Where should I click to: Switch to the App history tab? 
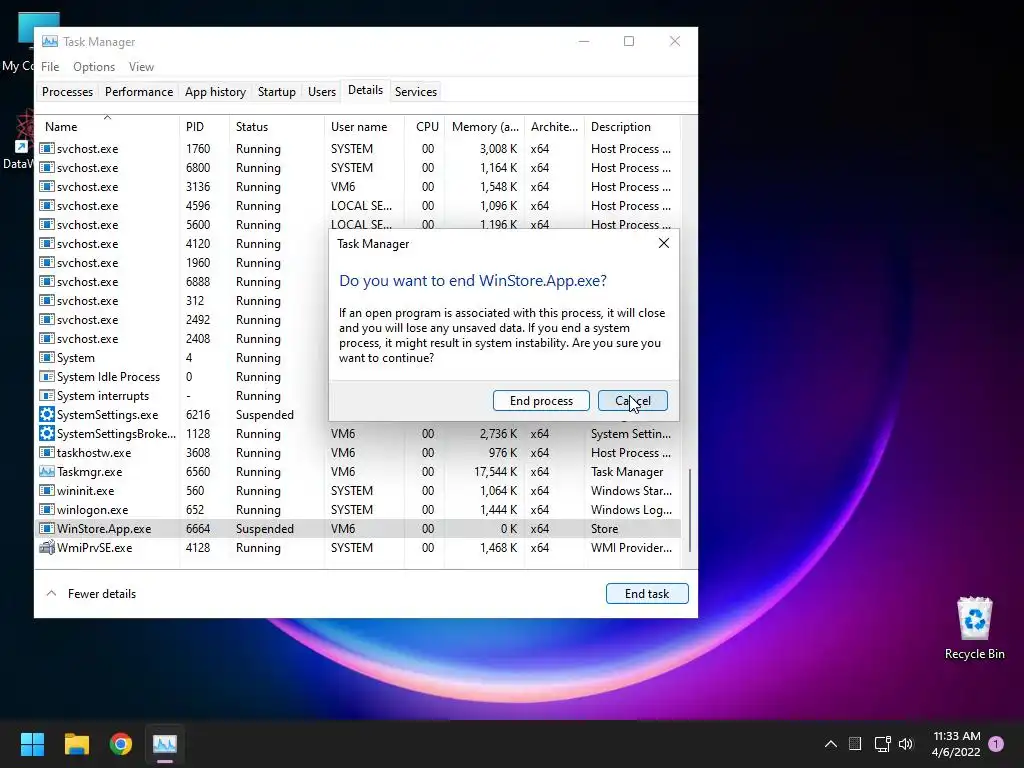[x=216, y=91]
